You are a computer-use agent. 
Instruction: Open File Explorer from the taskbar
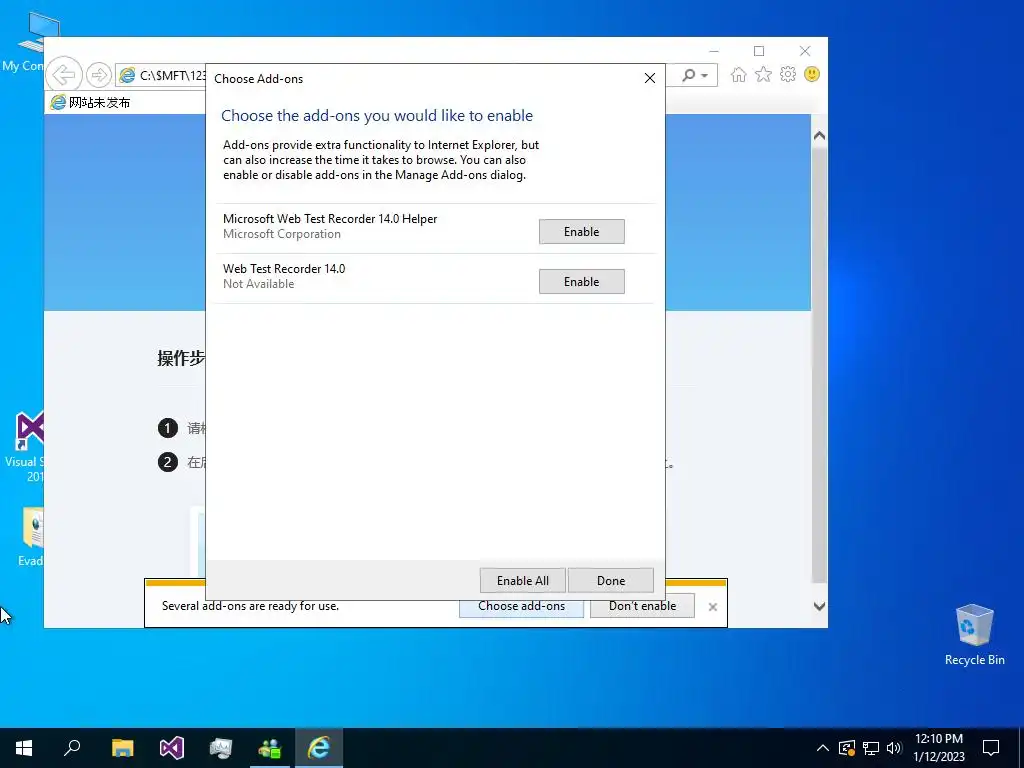pyautogui.click(x=122, y=748)
